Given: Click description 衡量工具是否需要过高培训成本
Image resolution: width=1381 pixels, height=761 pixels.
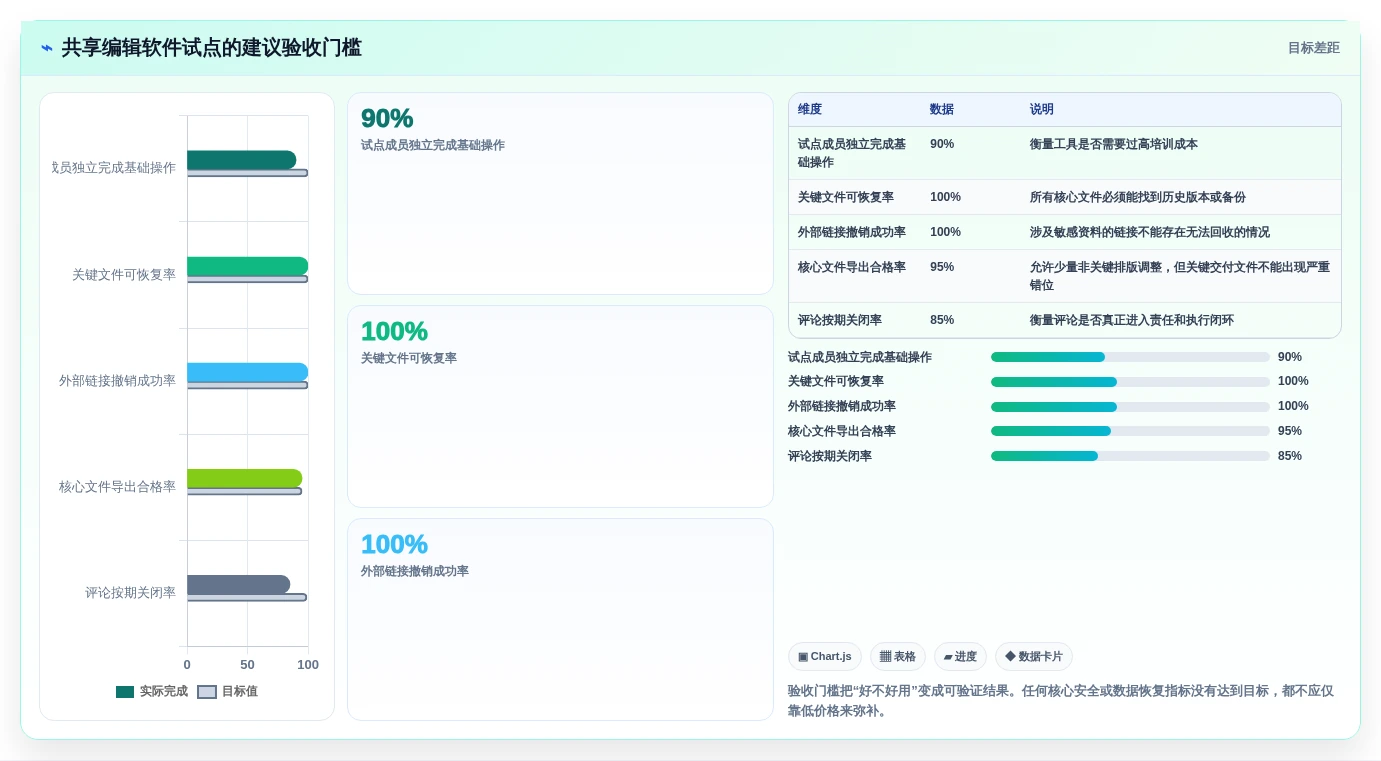Looking at the screenshot, I should (x=1114, y=144).
